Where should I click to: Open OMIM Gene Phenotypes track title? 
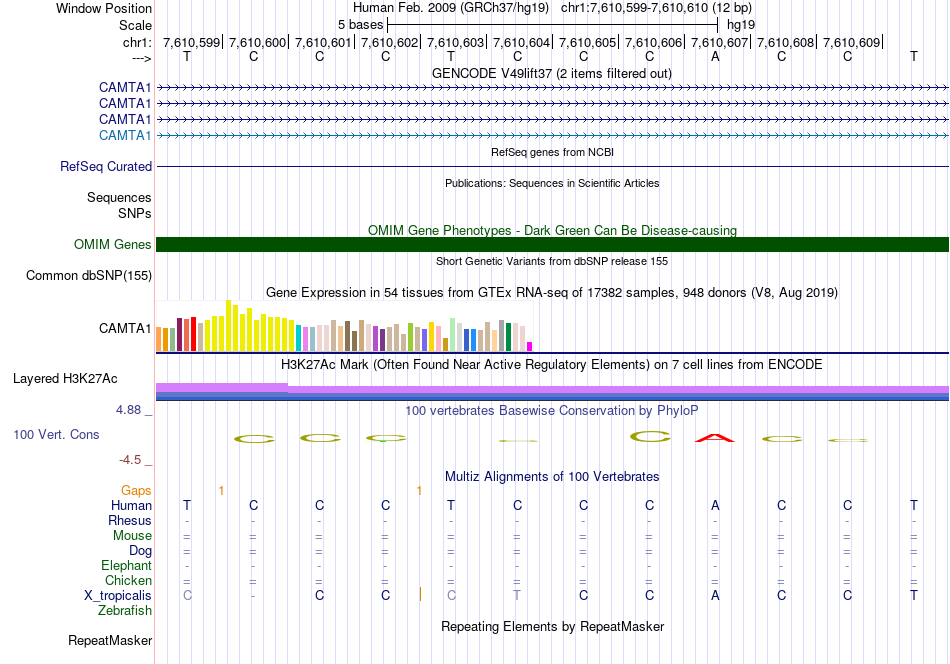point(552,230)
